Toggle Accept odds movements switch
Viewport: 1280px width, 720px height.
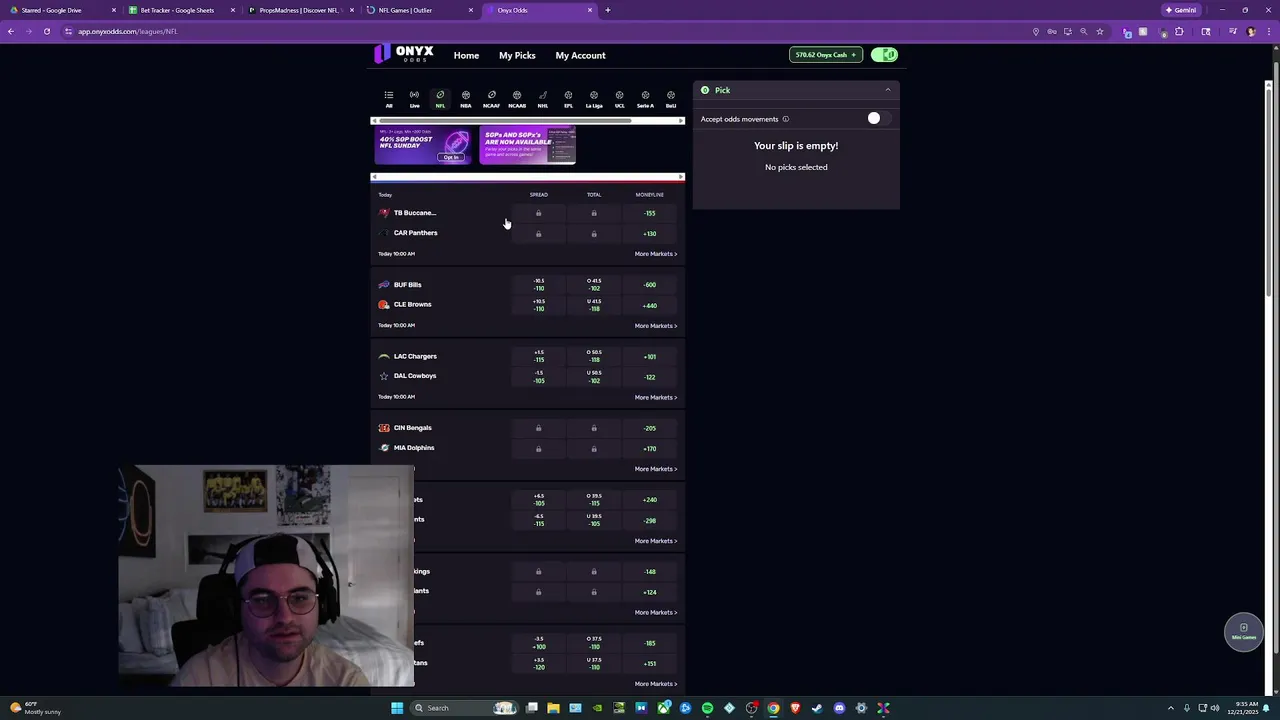coord(878,118)
